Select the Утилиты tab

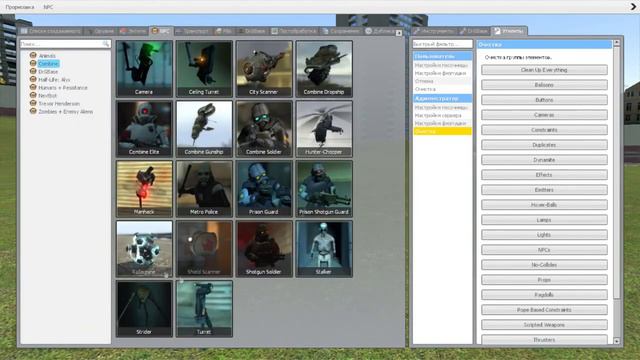click(509, 31)
